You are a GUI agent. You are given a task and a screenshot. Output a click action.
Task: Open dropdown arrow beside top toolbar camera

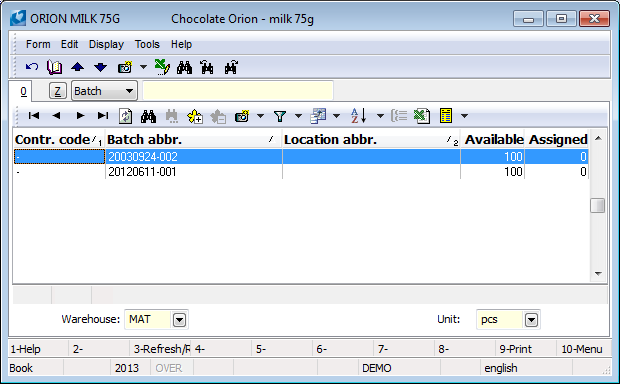[x=143, y=67]
